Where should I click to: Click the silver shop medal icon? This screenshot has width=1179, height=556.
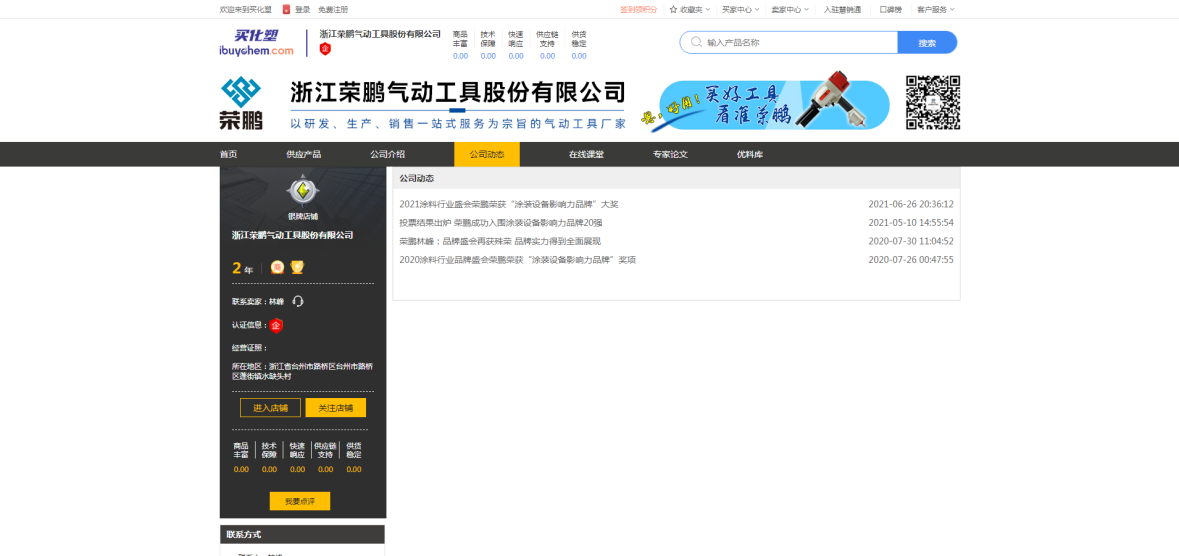[x=302, y=190]
